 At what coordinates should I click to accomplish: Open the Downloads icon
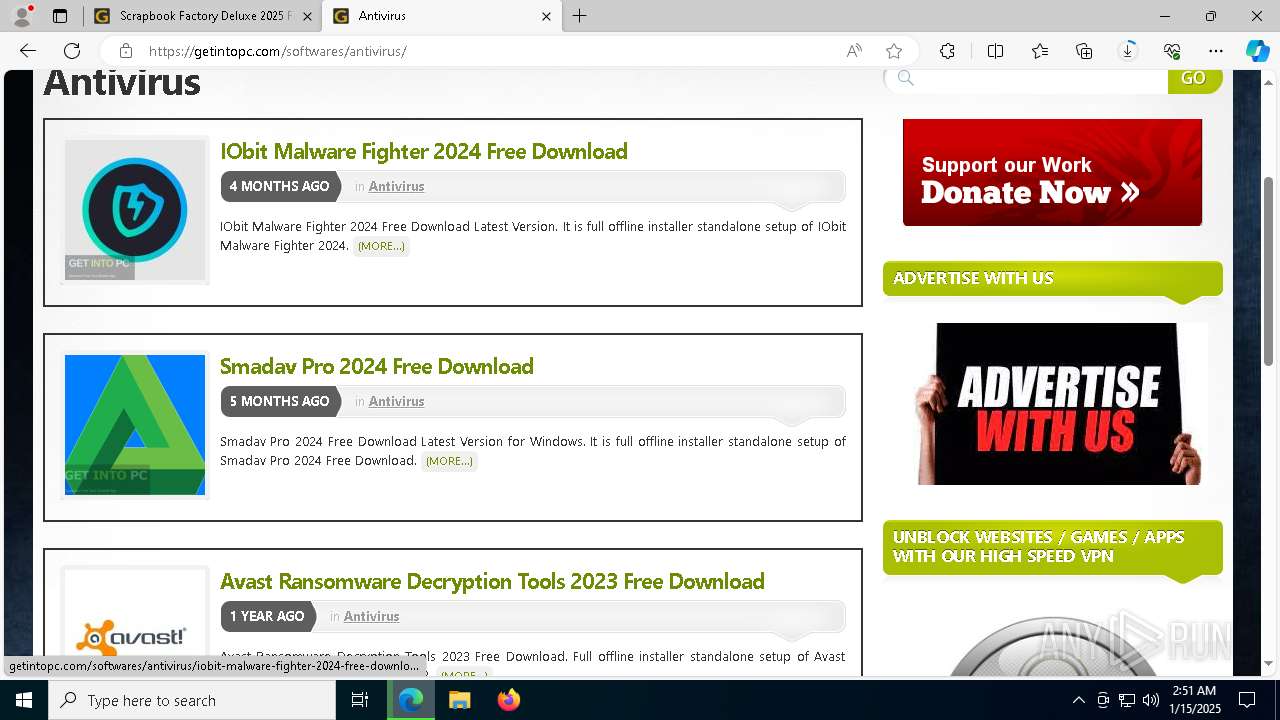pos(1128,51)
